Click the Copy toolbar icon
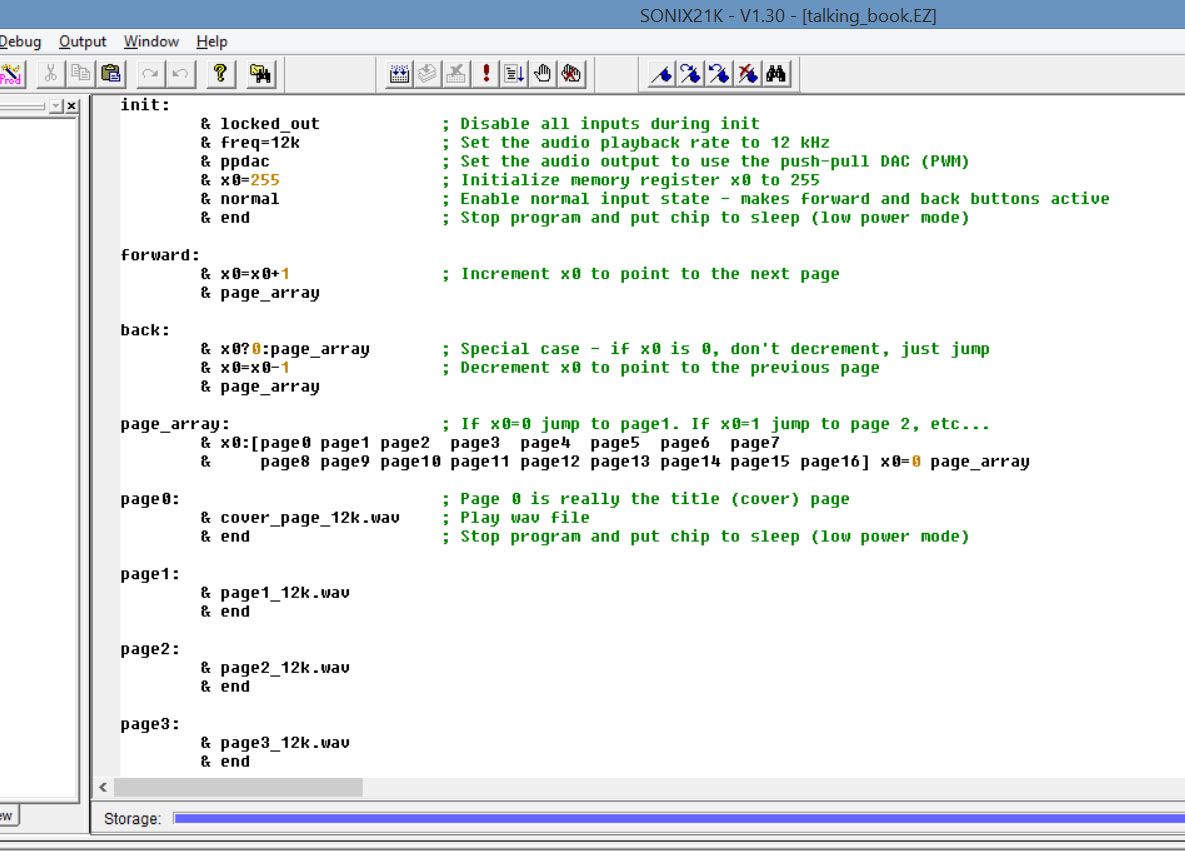This screenshot has height=856, width=1185. point(80,73)
